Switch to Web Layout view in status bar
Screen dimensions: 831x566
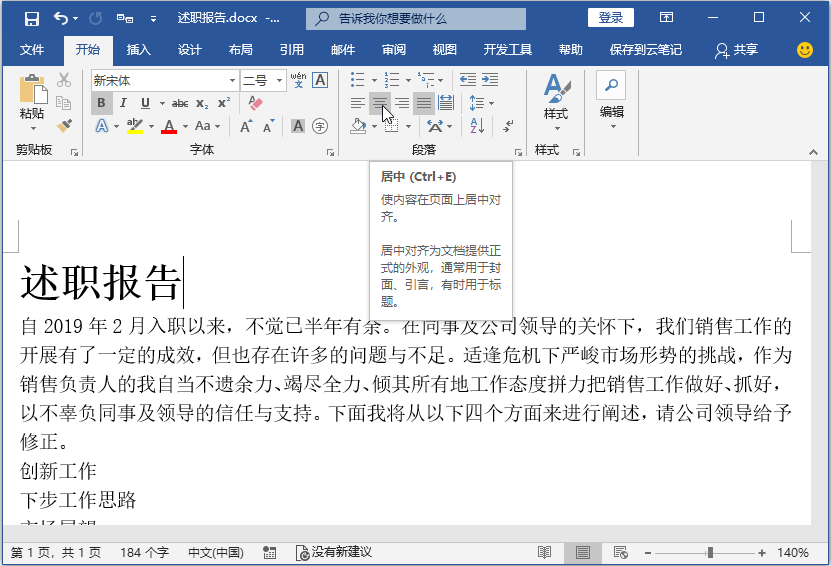point(621,553)
